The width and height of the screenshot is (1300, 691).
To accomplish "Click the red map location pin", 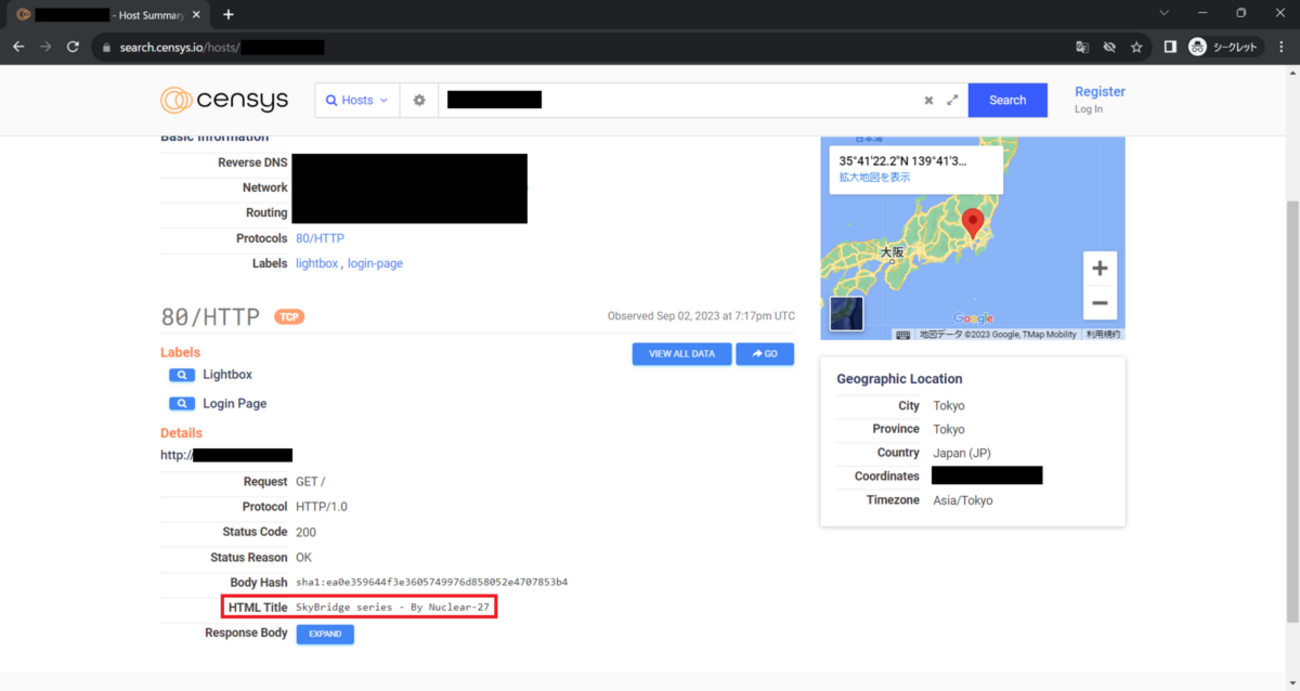I will click(972, 223).
